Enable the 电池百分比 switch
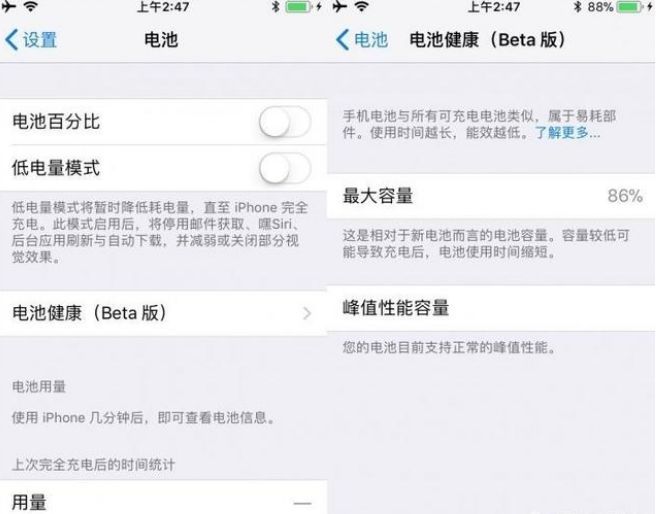The width and height of the screenshot is (657, 514). pos(285,122)
